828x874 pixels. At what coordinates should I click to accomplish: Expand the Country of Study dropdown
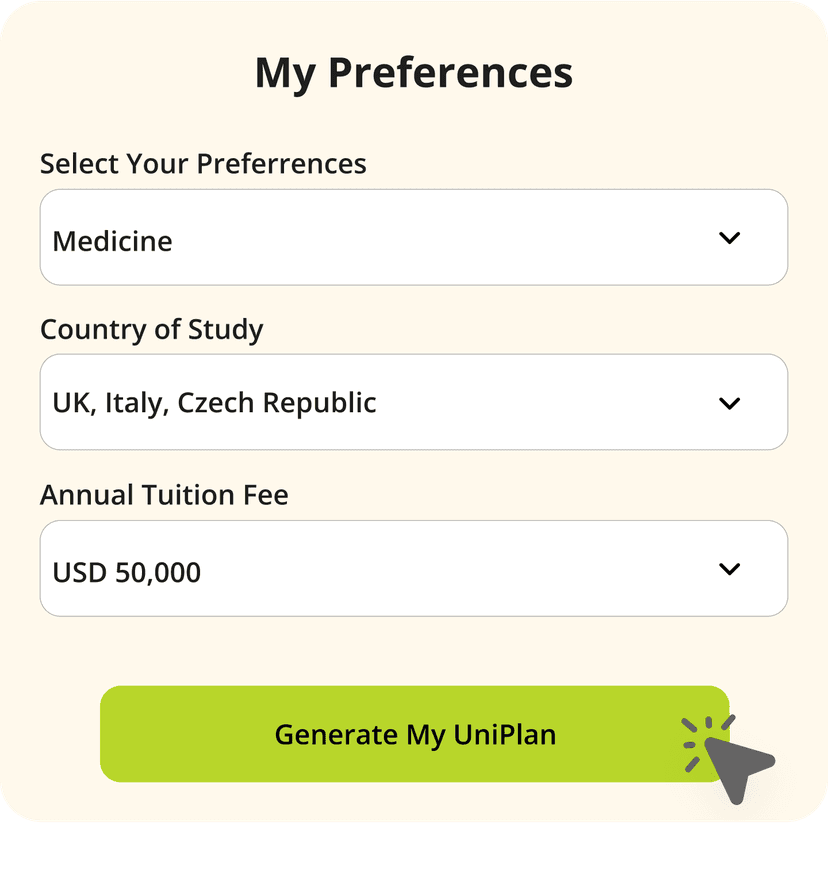click(413, 403)
